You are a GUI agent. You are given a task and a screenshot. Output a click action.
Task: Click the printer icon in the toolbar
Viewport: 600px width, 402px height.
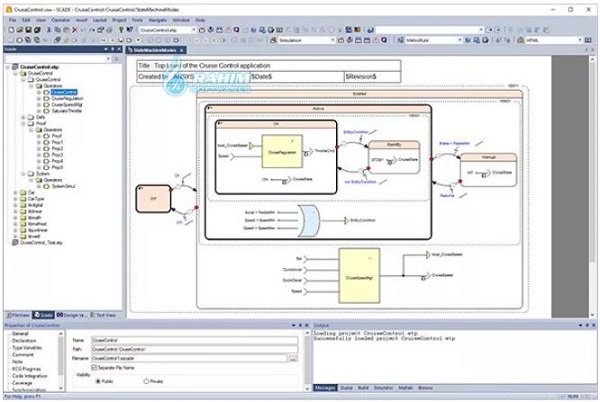(109, 29)
